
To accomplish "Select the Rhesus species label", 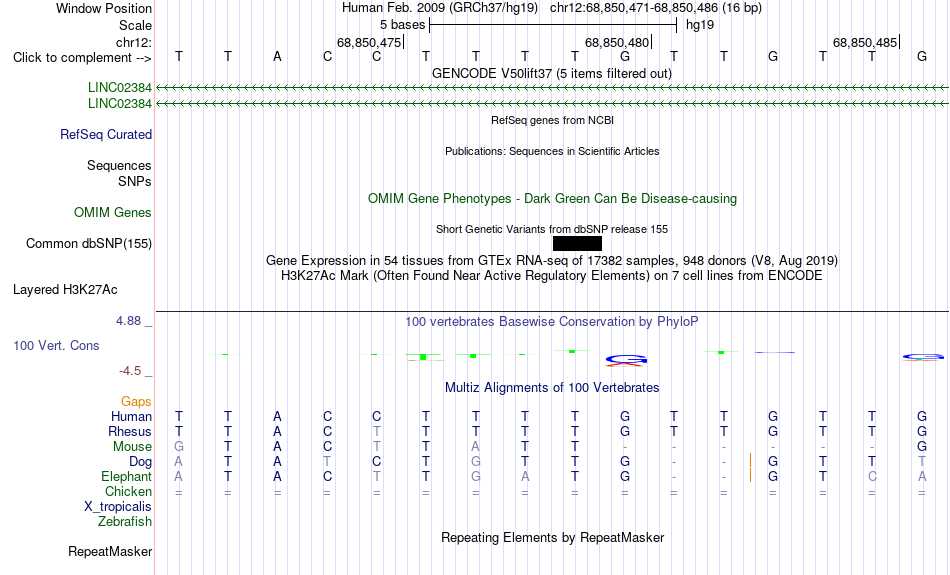I will 130,431.
